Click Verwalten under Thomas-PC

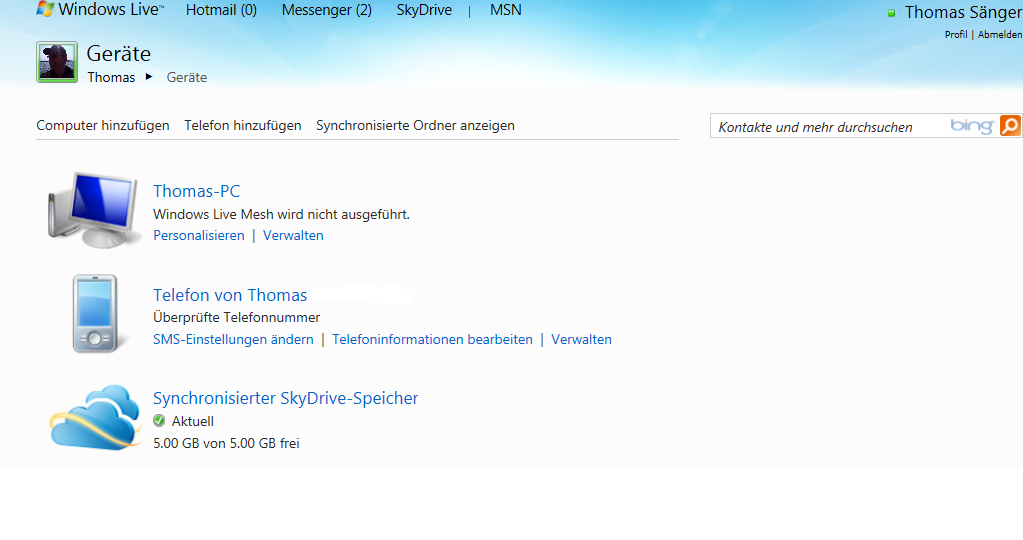293,235
